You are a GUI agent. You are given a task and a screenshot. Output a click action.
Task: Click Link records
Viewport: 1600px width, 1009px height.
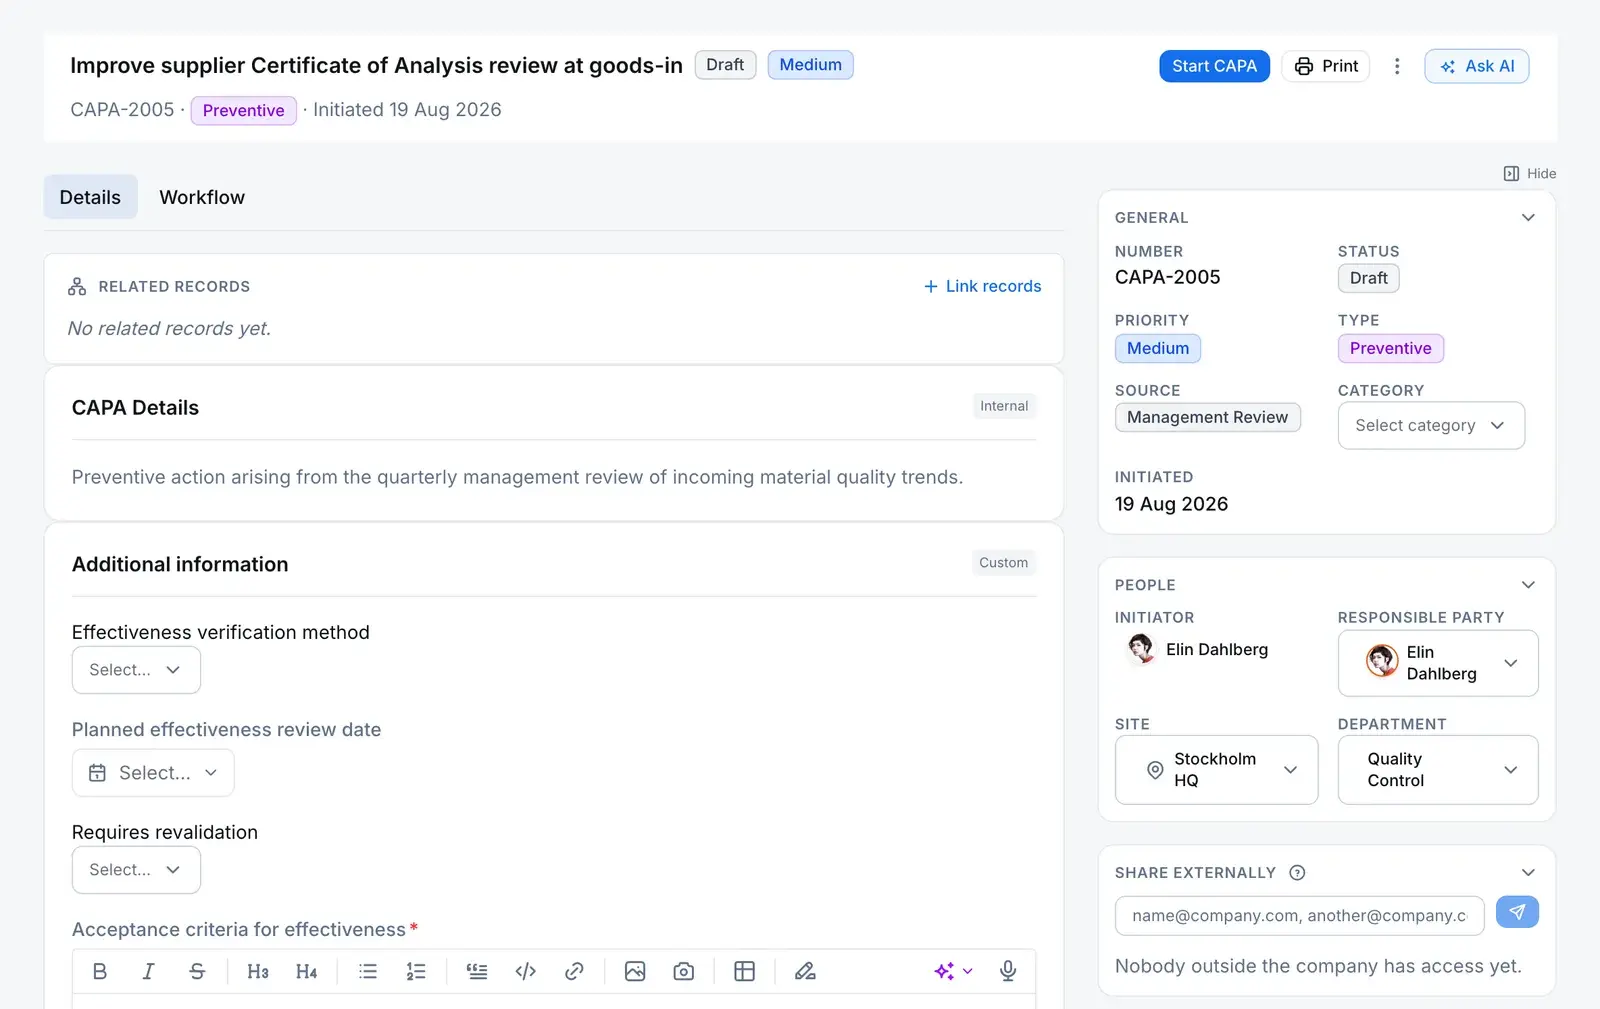983,286
